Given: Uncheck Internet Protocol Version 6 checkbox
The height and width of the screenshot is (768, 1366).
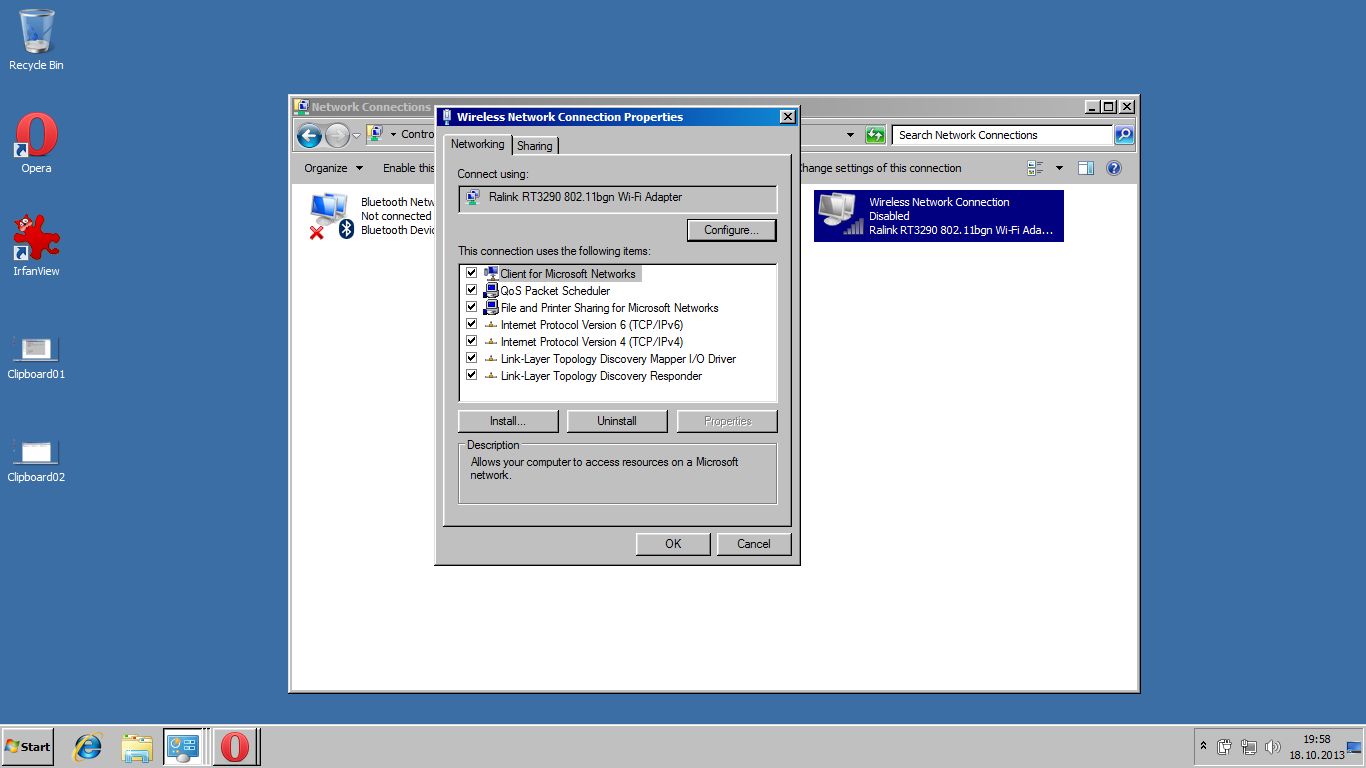Looking at the screenshot, I should pyautogui.click(x=472, y=324).
